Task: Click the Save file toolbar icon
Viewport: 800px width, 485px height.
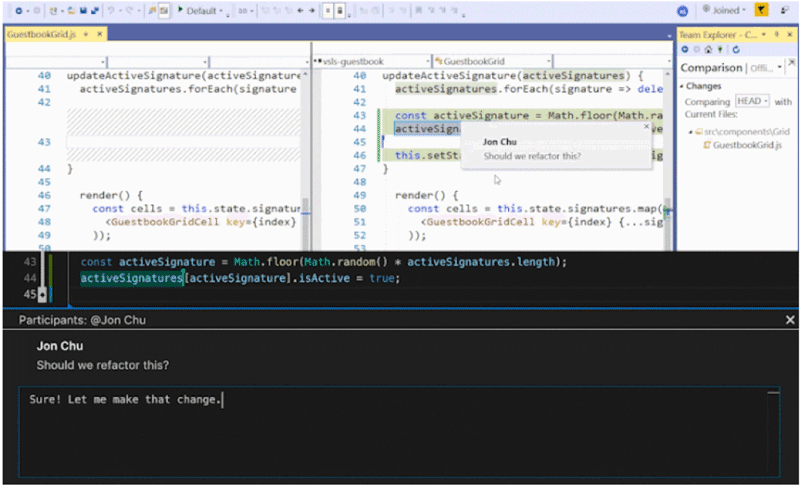Action: [83, 11]
